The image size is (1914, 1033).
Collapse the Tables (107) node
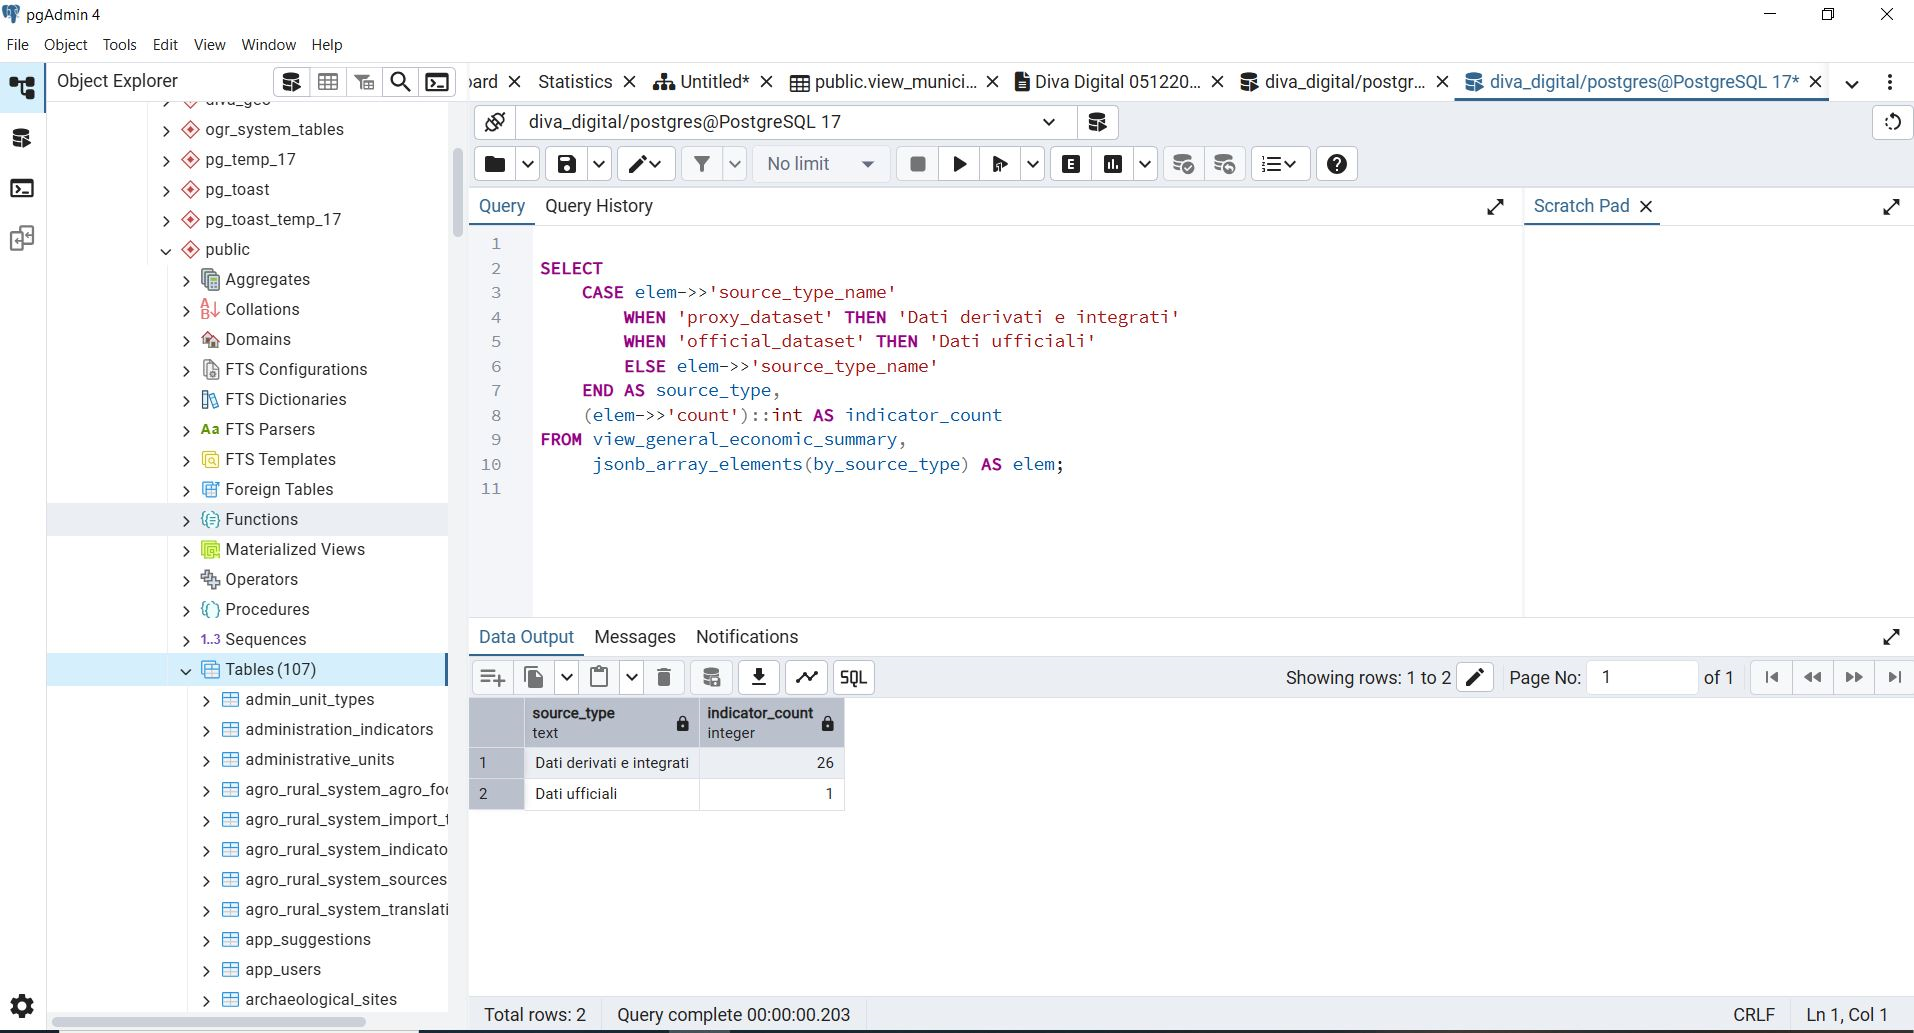coord(186,670)
